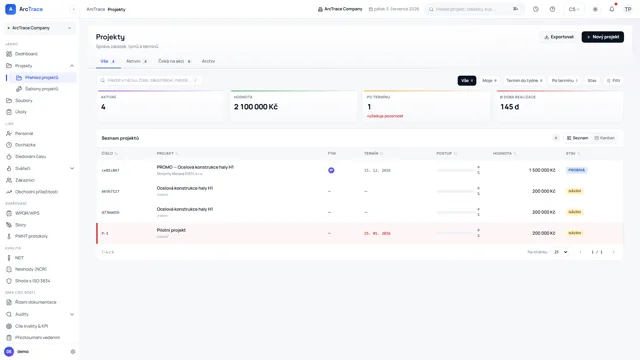Go to Úkoly in the sidebar
The height and width of the screenshot is (360, 640).
21,112
